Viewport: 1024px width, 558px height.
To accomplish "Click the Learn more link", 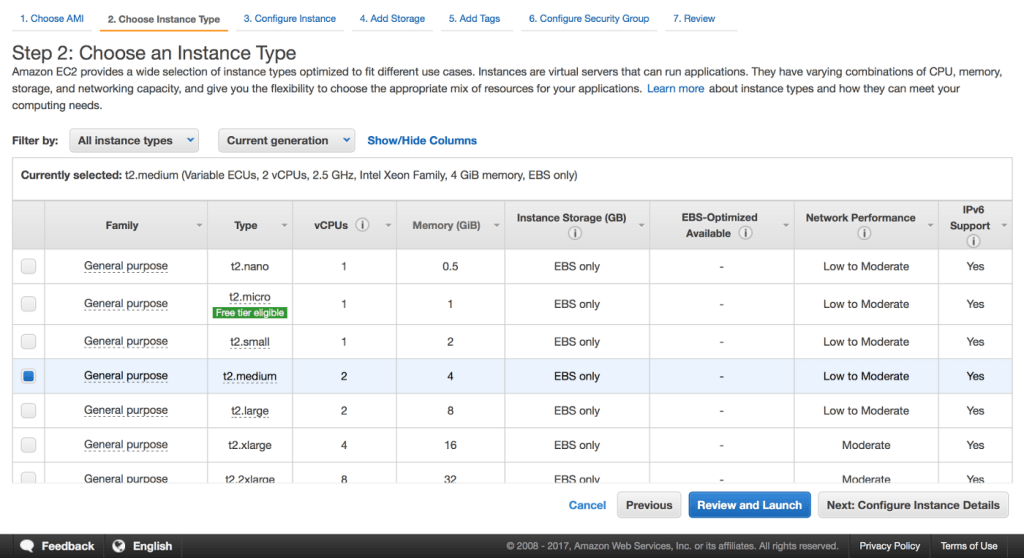I will [x=675, y=88].
